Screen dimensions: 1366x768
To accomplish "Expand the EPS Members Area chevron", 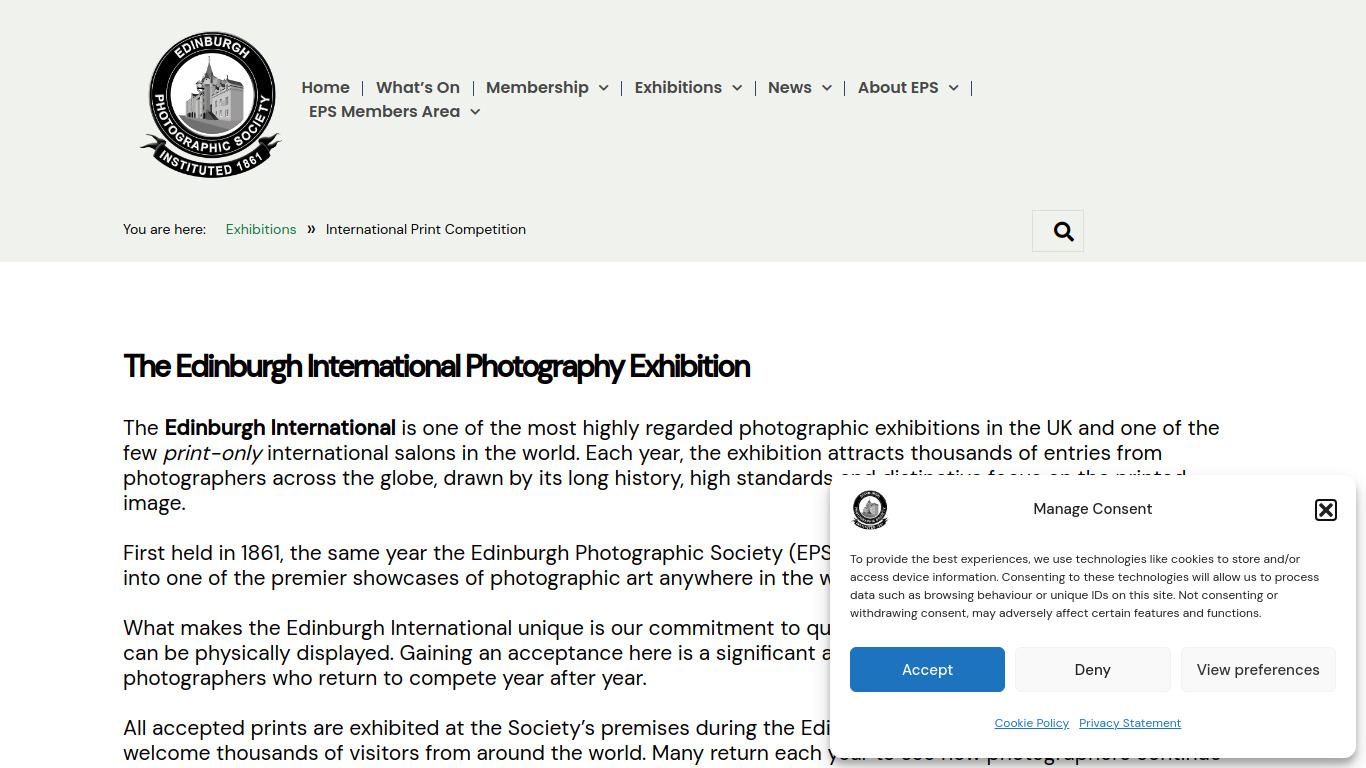I will [x=475, y=112].
